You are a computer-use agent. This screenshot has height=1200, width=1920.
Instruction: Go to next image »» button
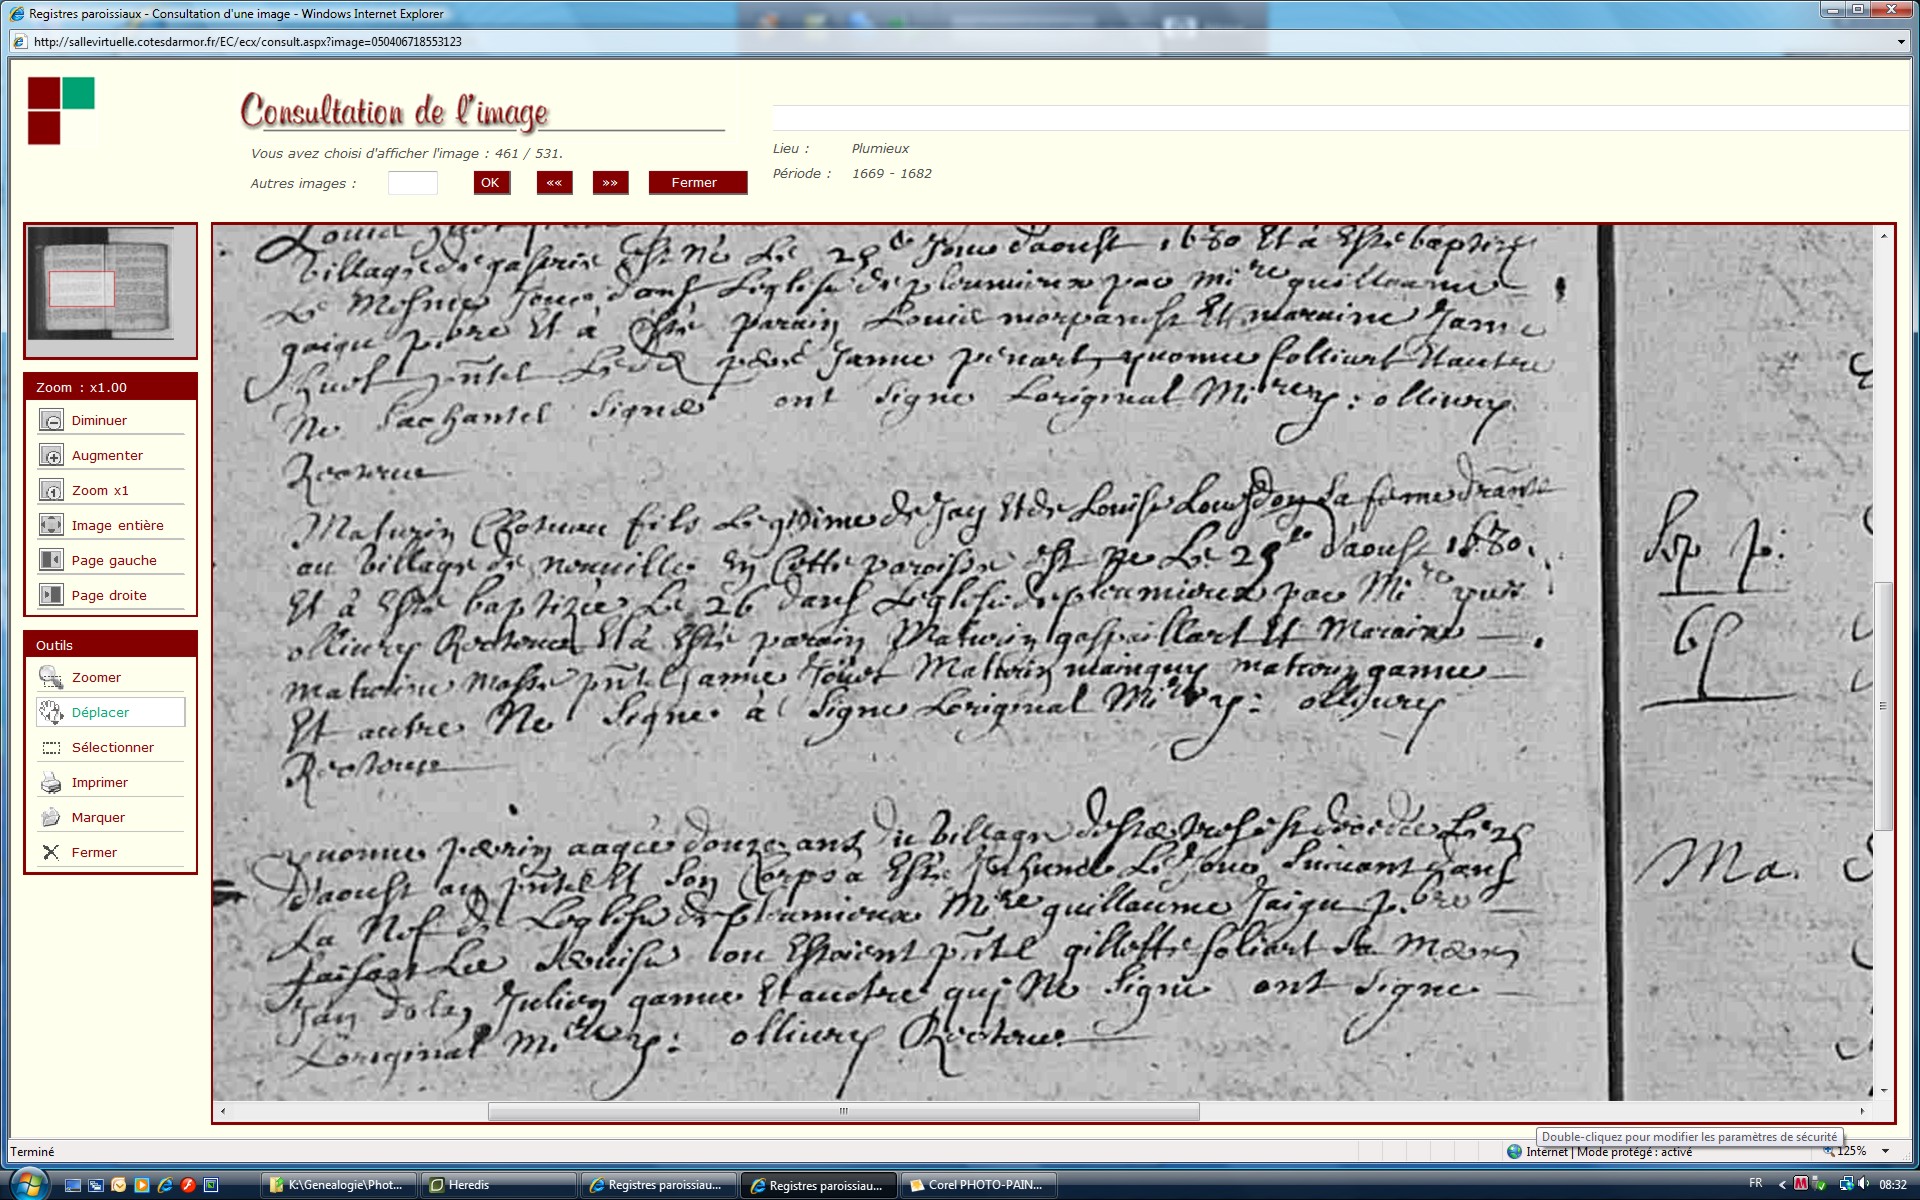click(x=610, y=183)
